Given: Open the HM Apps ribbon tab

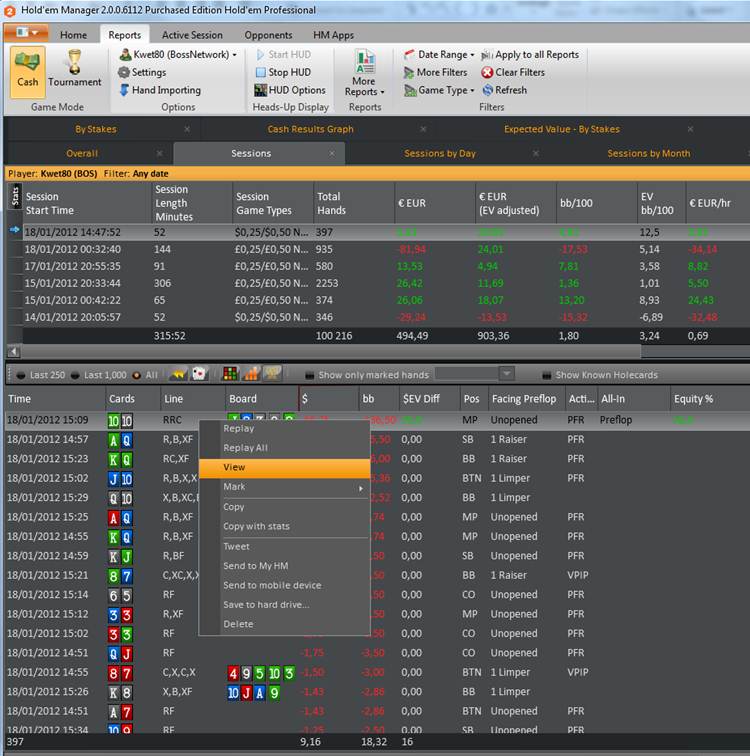Looking at the screenshot, I should (x=333, y=35).
